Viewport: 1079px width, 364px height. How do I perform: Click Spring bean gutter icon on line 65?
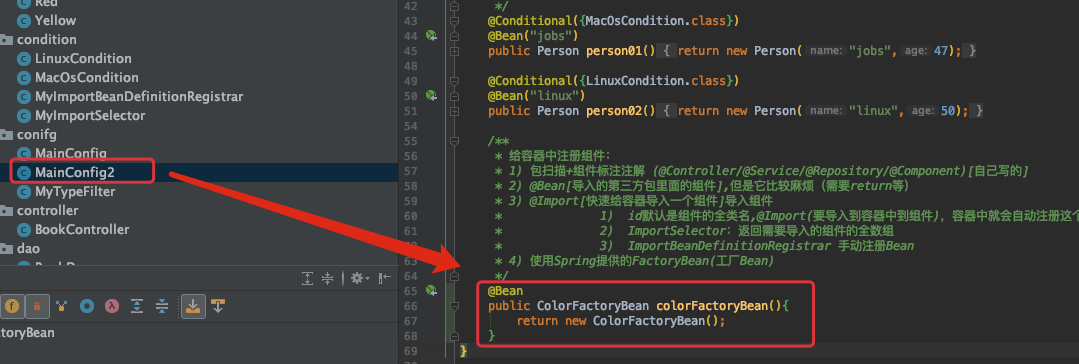click(x=431, y=290)
